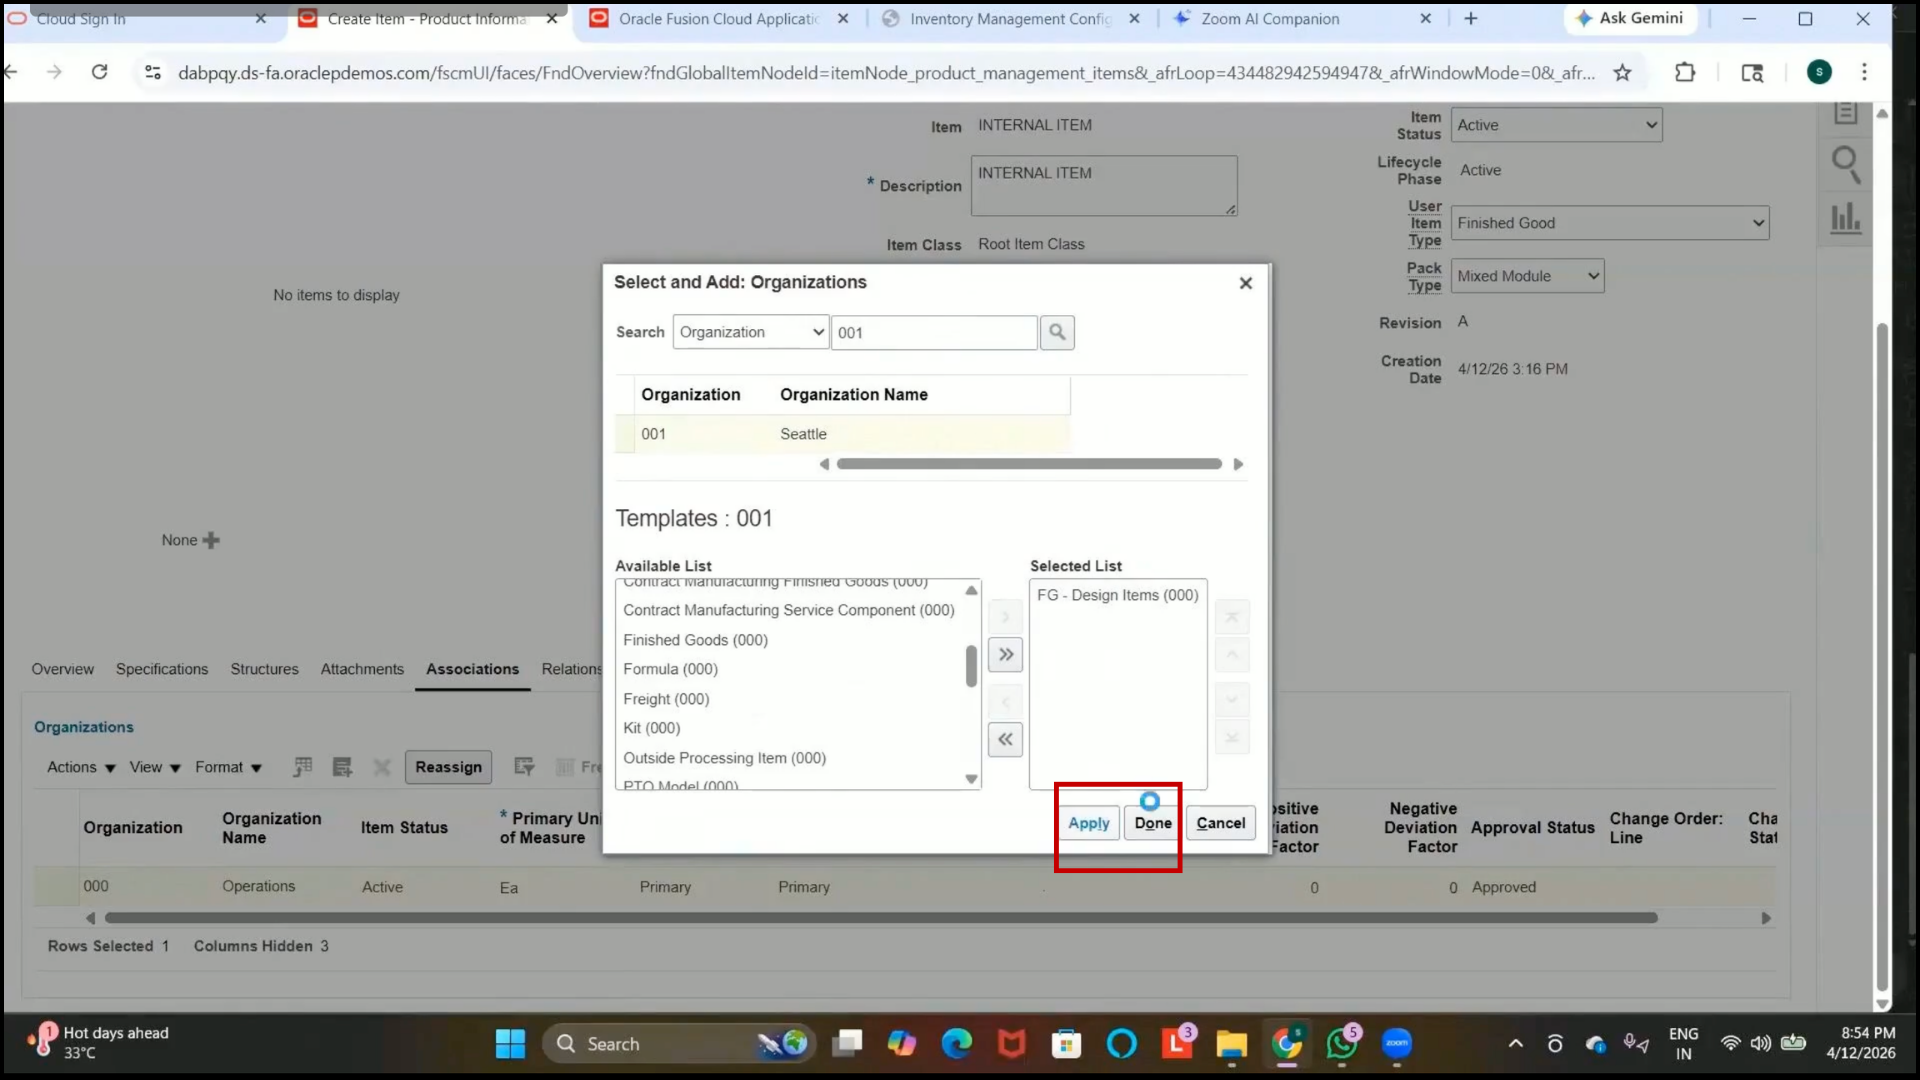Screen dimensions: 1920x1080
Task: Select Finished Goods (000) template
Action: (695, 640)
